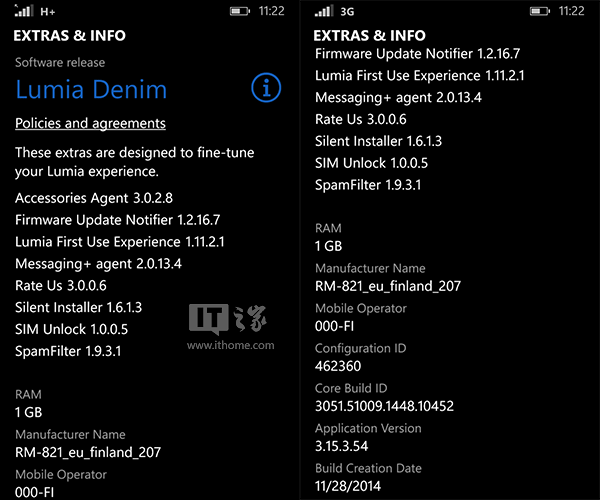
Task: Tap EXTRAS & INFO header above Software release
Action: [x=69, y=36]
